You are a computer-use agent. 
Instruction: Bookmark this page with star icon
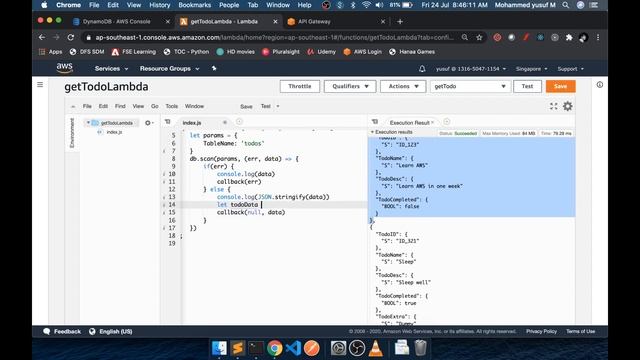479,37
